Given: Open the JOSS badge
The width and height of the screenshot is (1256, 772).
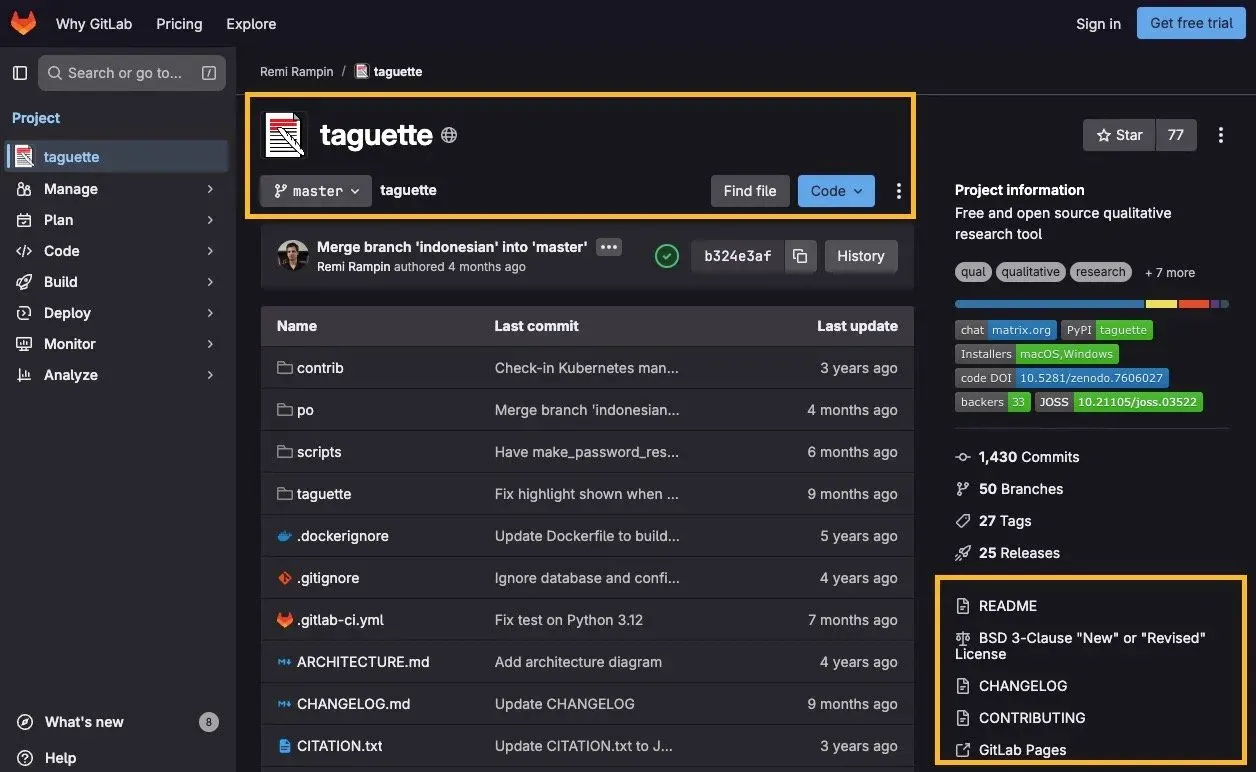Looking at the screenshot, I should pos(1118,402).
